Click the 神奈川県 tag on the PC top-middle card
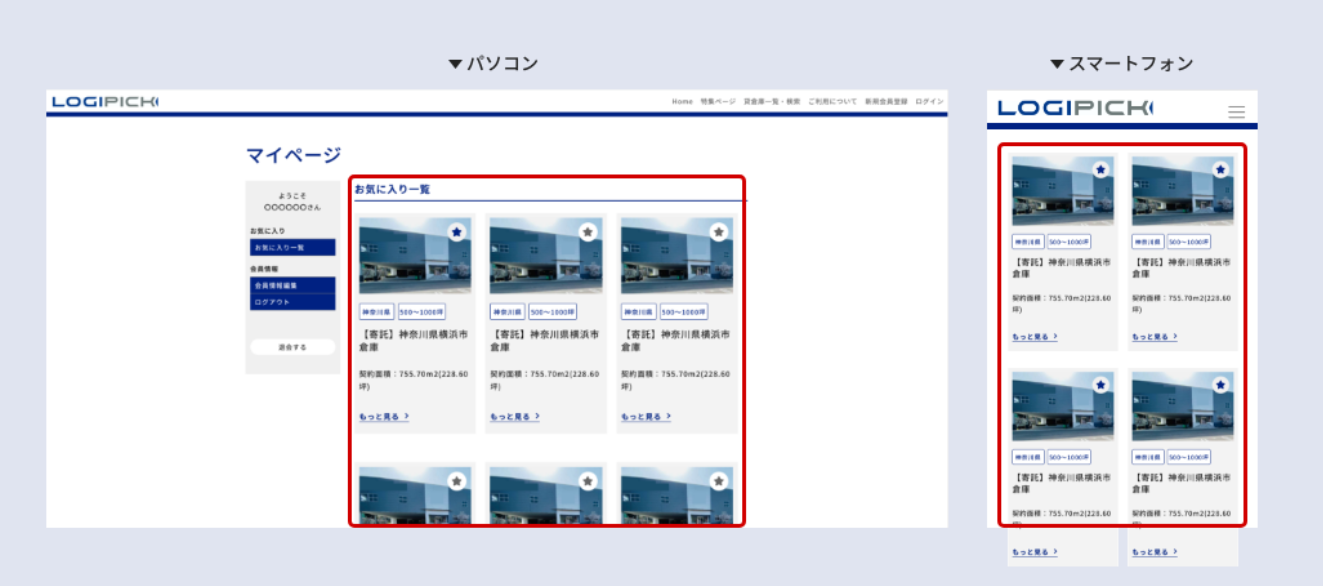 [x=508, y=312]
